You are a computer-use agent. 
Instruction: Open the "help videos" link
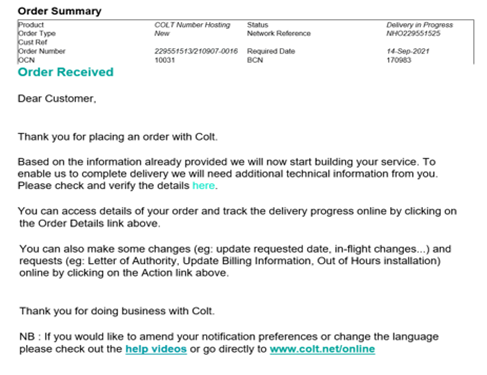pyautogui.click(x=156, y=349)
